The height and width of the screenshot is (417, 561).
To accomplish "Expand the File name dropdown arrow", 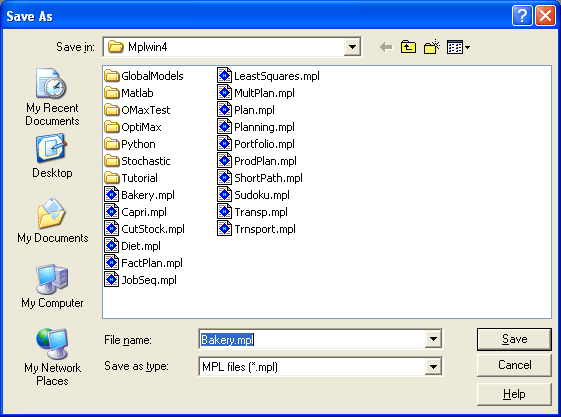I will point(433,339).
